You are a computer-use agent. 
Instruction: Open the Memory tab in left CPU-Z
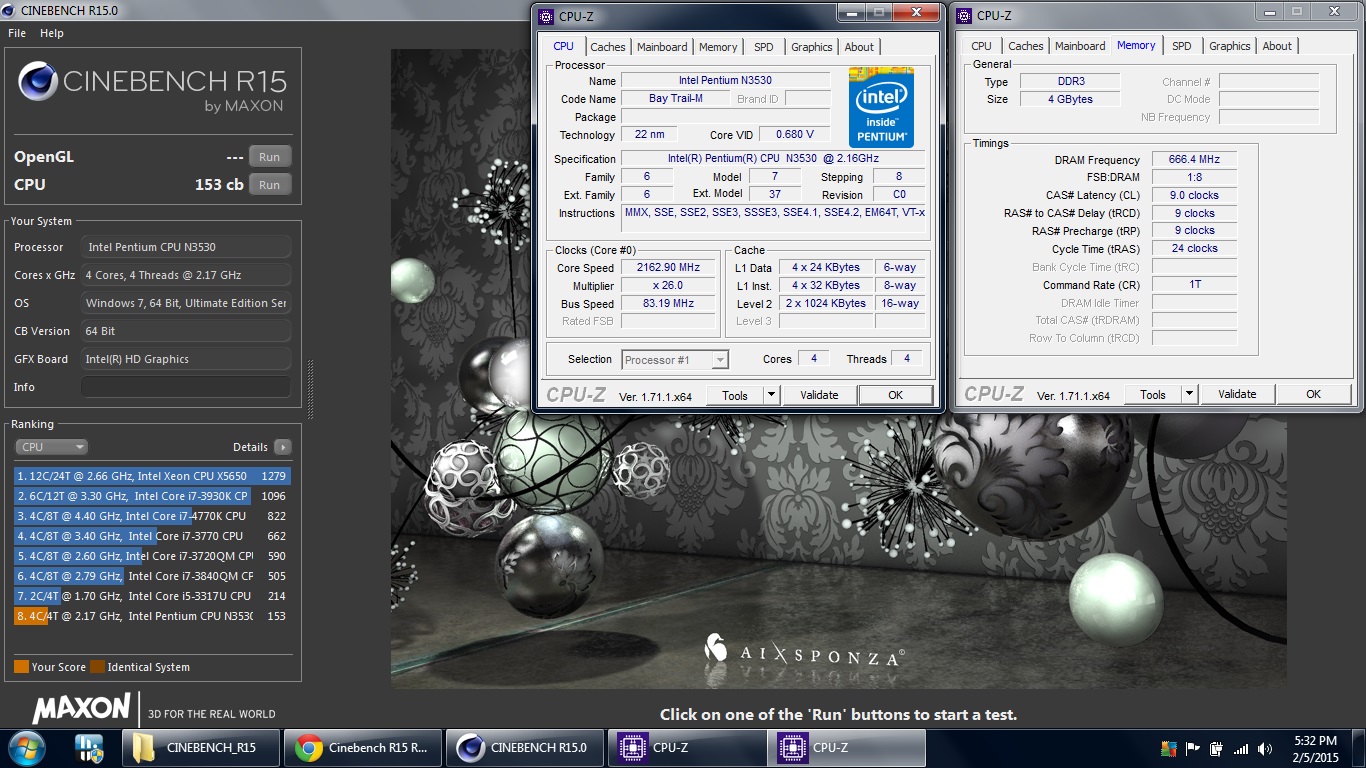point(718,47)
